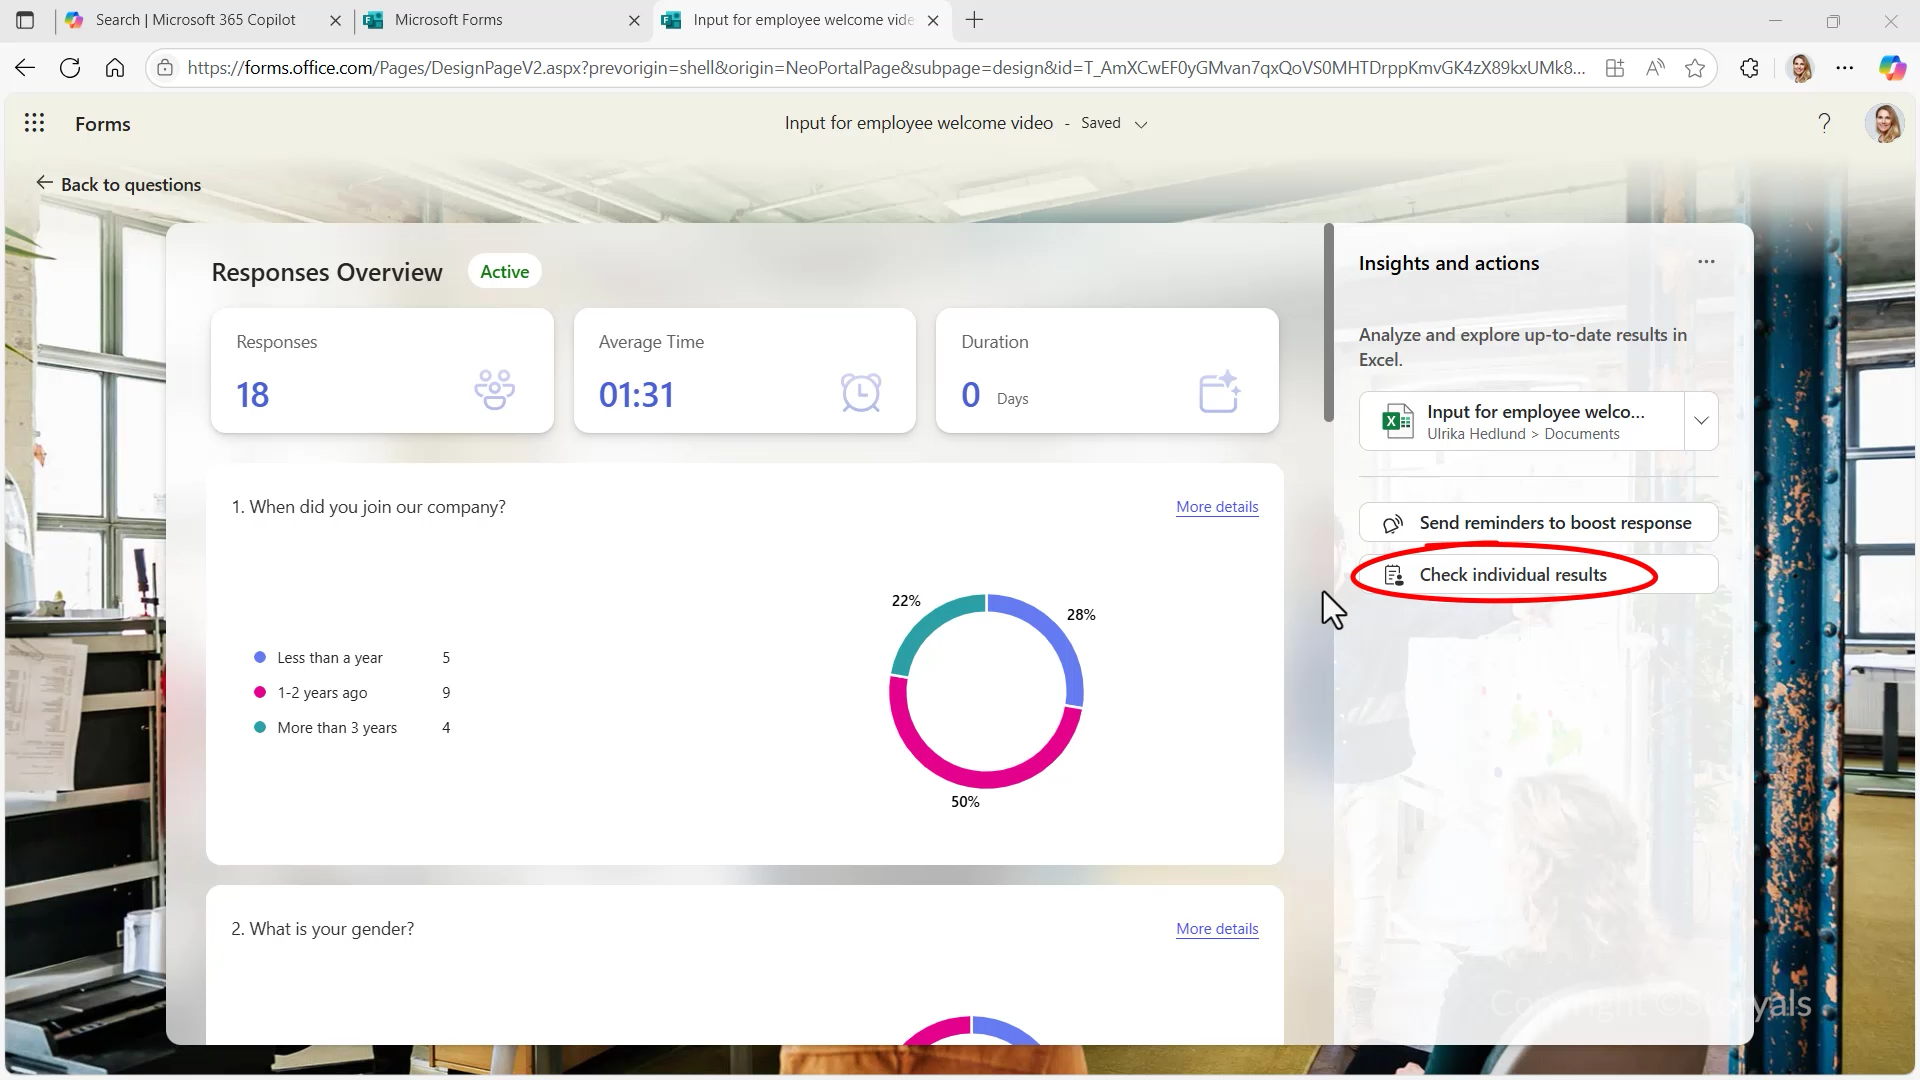Viewport: 1920px width, 1080px height.
Task: Click the browser address bar URL
Action: point(885,68)
